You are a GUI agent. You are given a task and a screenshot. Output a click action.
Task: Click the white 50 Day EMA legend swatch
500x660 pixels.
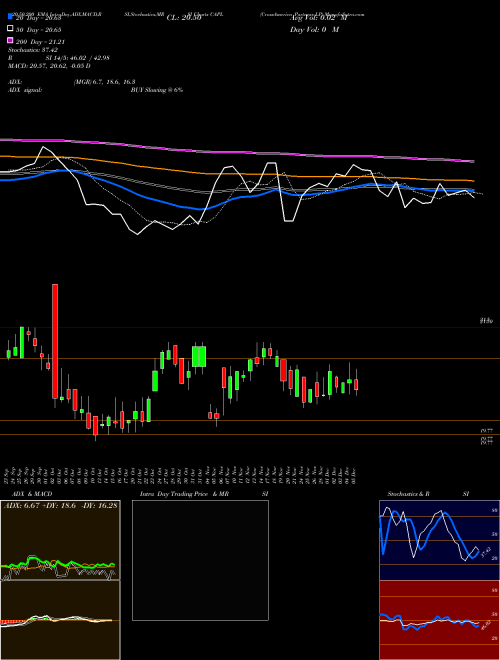click(x=10, y=29)
